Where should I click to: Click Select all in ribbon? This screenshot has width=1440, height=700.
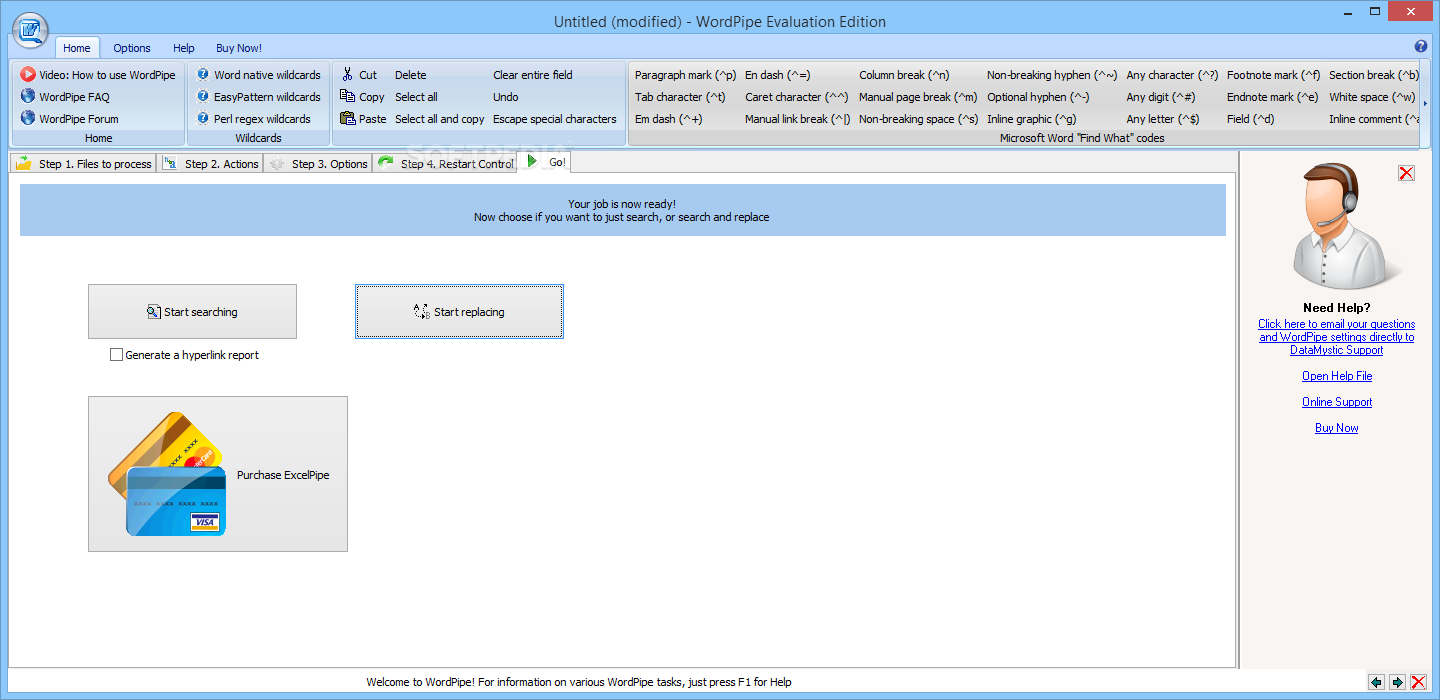click(x=416, y=97)
